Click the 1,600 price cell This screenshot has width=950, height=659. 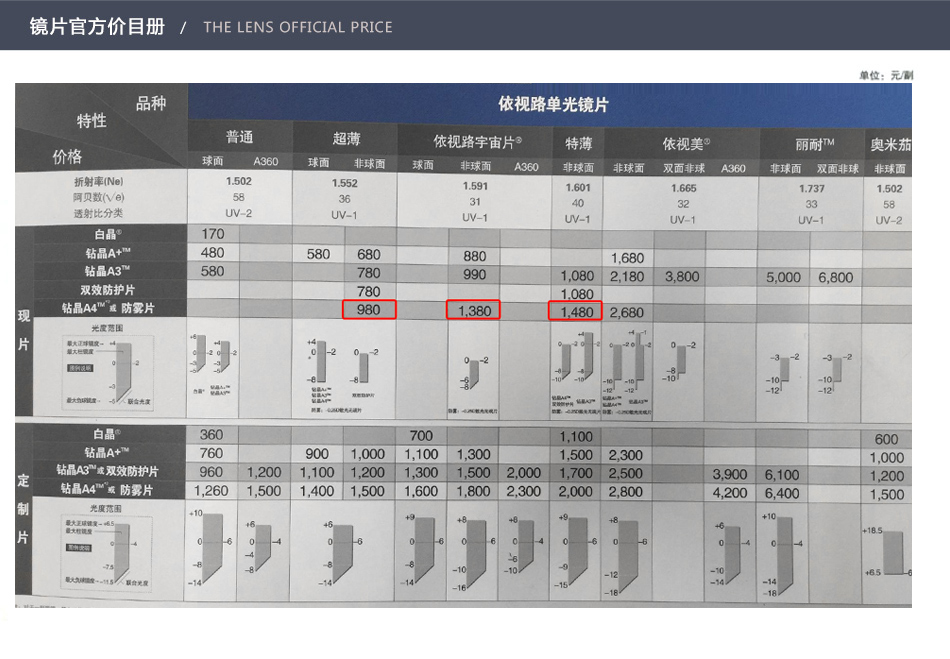coord(420,491)
